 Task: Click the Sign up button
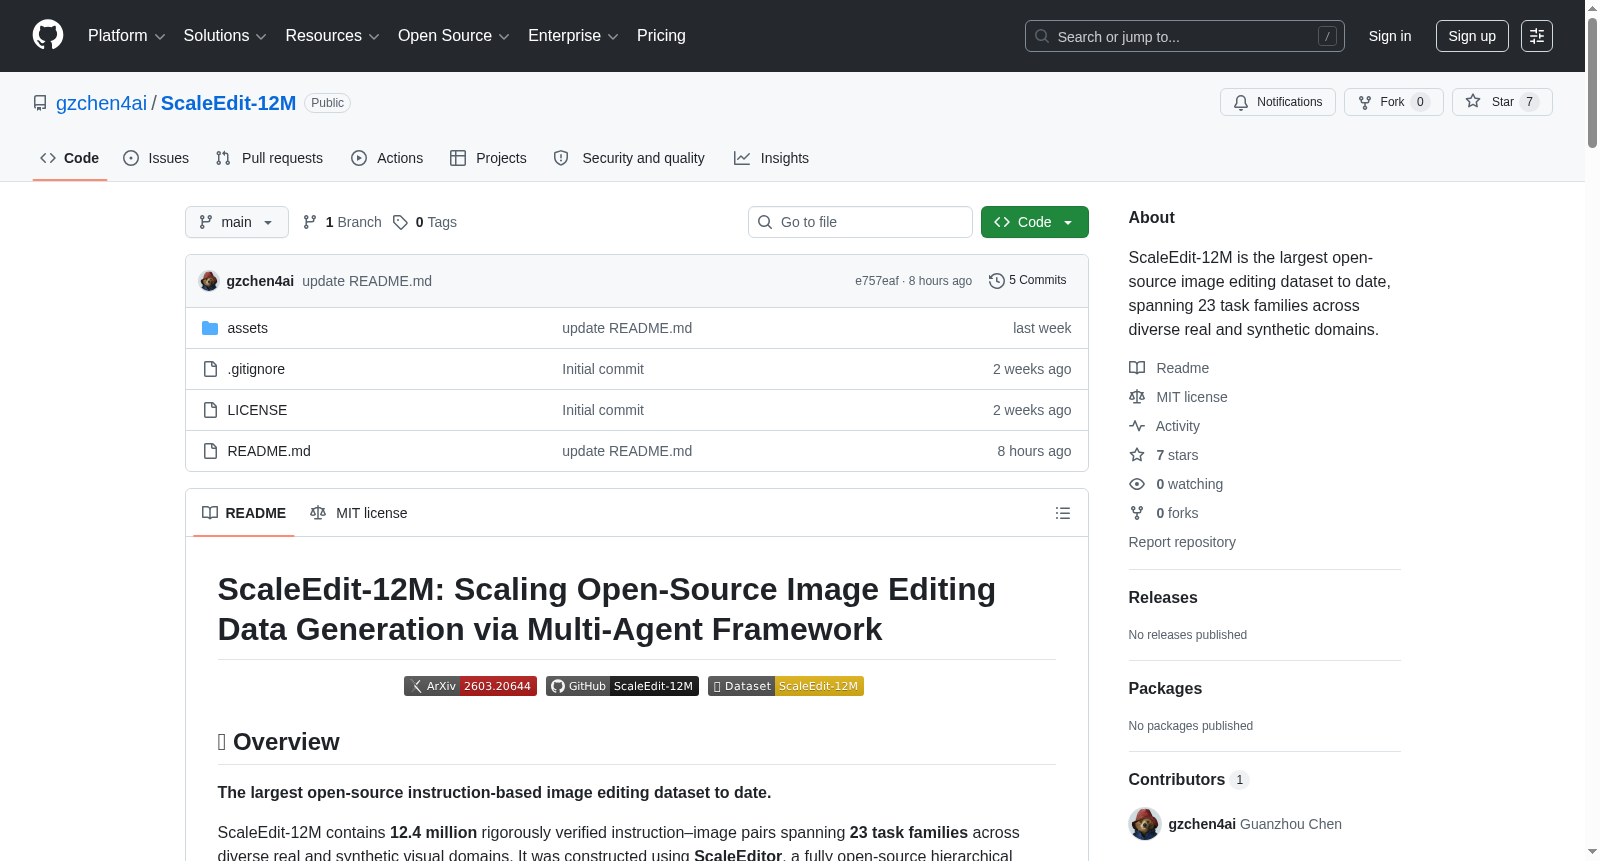(1472, 36)
